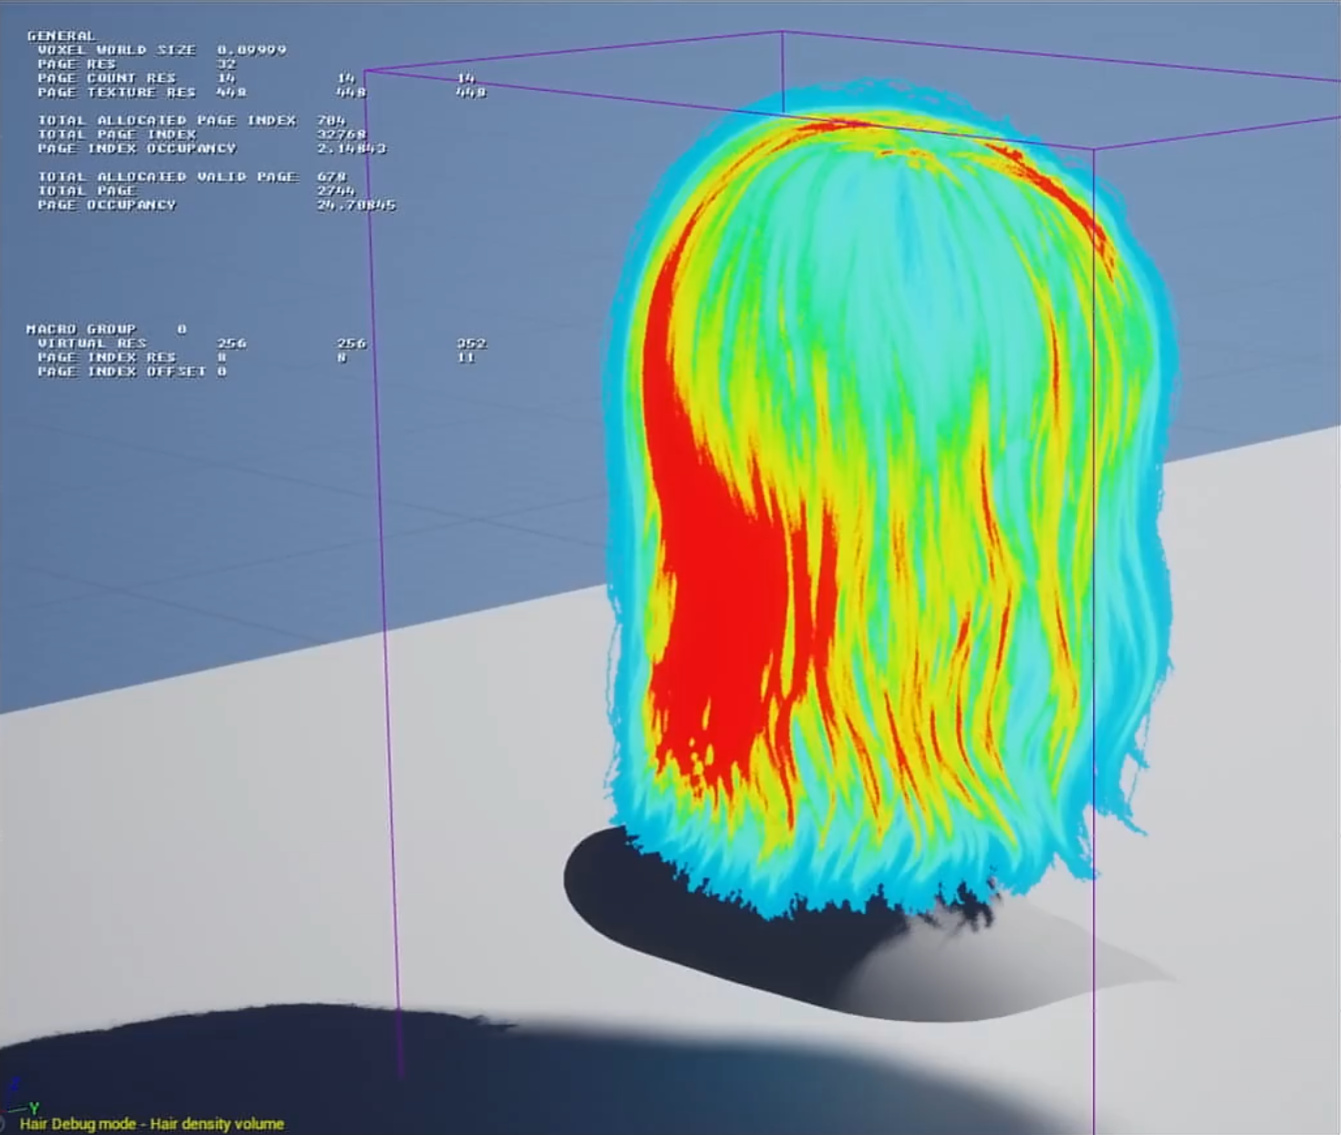Select the TOTAL PAGE INDEX label
The height and width of the screenshot is (1135, 1341).
[x=116, y=134]
